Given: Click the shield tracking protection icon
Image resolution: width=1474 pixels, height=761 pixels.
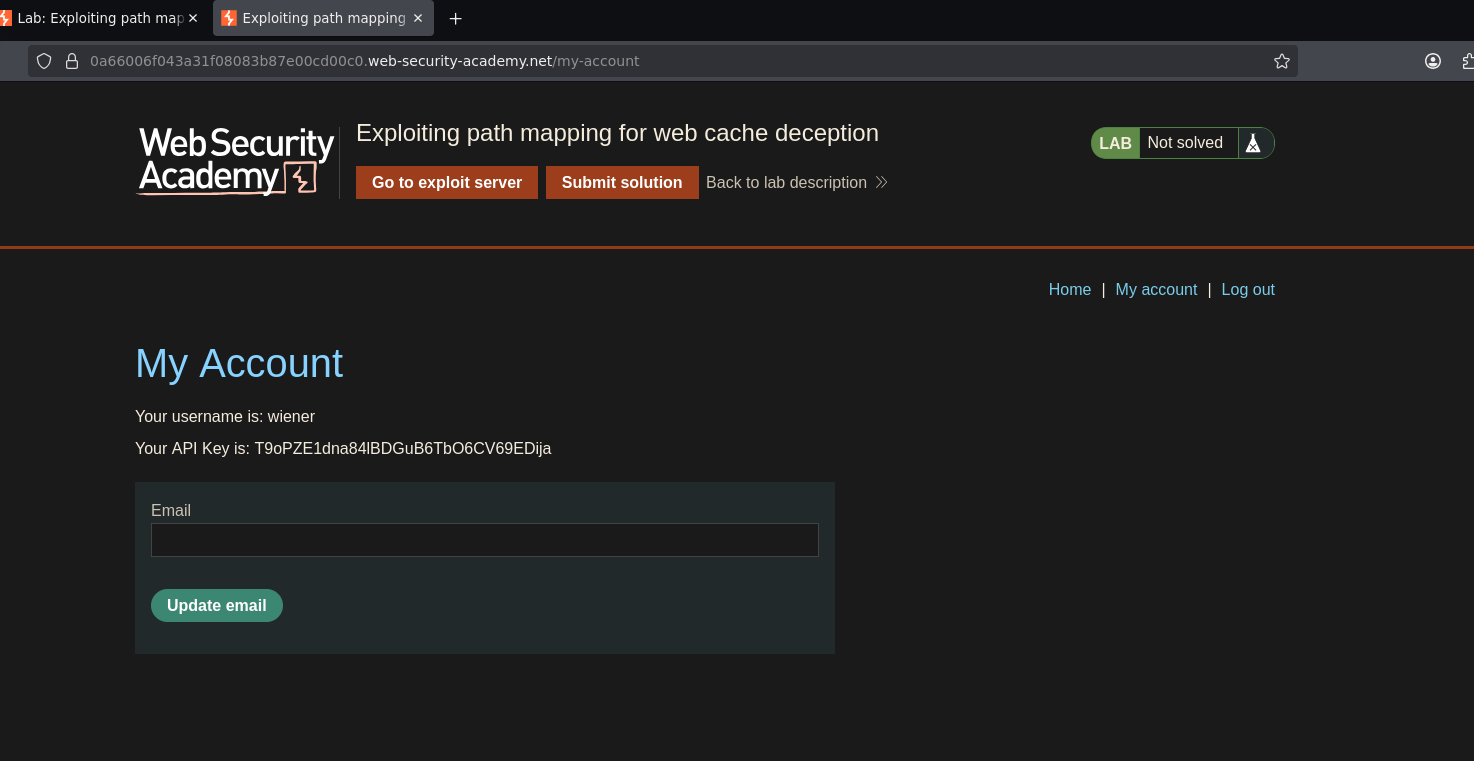Looking at the screenshot, I should pyautogui.click(x=44, y=61).
